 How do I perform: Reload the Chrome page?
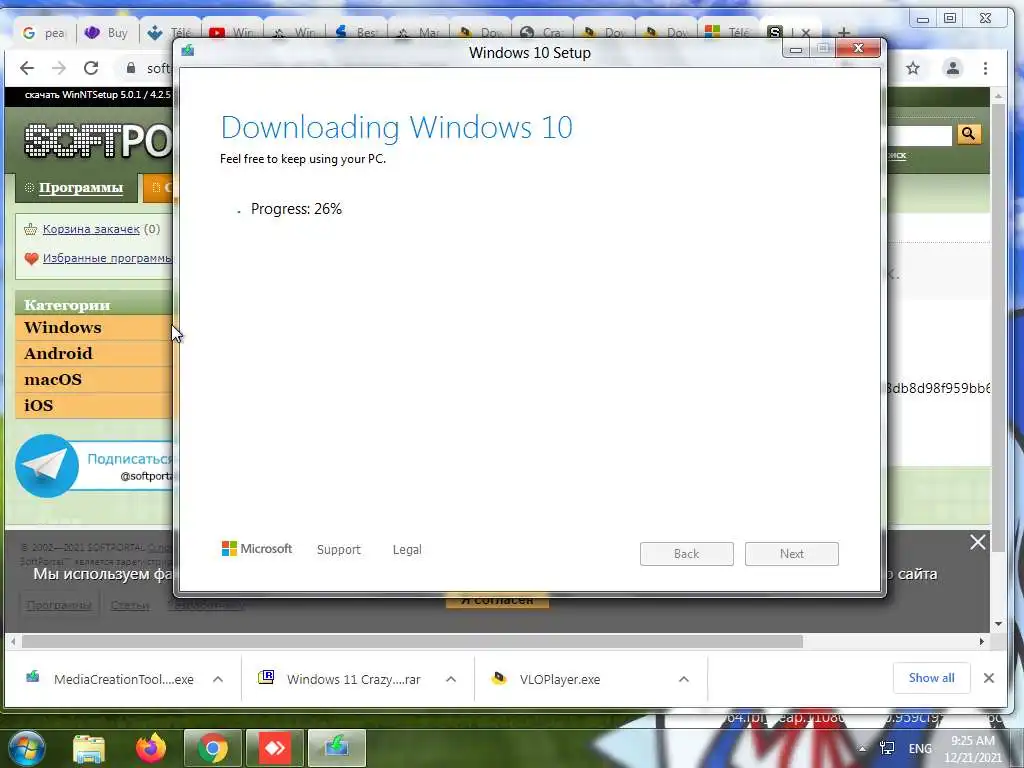tap(91, 68)
